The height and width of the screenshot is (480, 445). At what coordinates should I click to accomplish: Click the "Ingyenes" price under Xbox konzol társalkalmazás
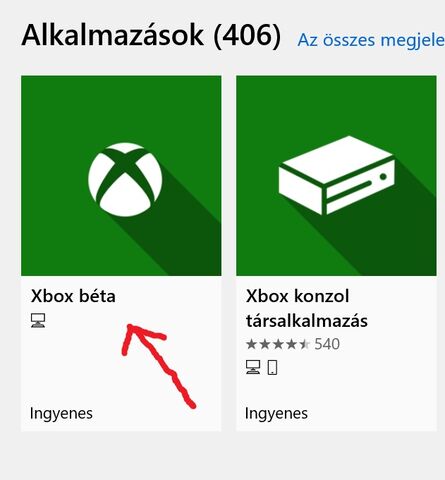276,414
